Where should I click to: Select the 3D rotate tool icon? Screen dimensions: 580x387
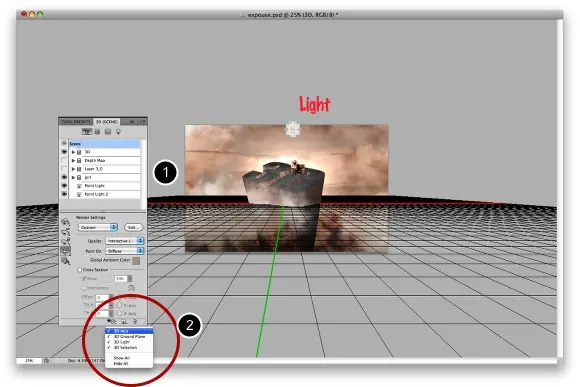pyautogui.click(x=65, y=222)
